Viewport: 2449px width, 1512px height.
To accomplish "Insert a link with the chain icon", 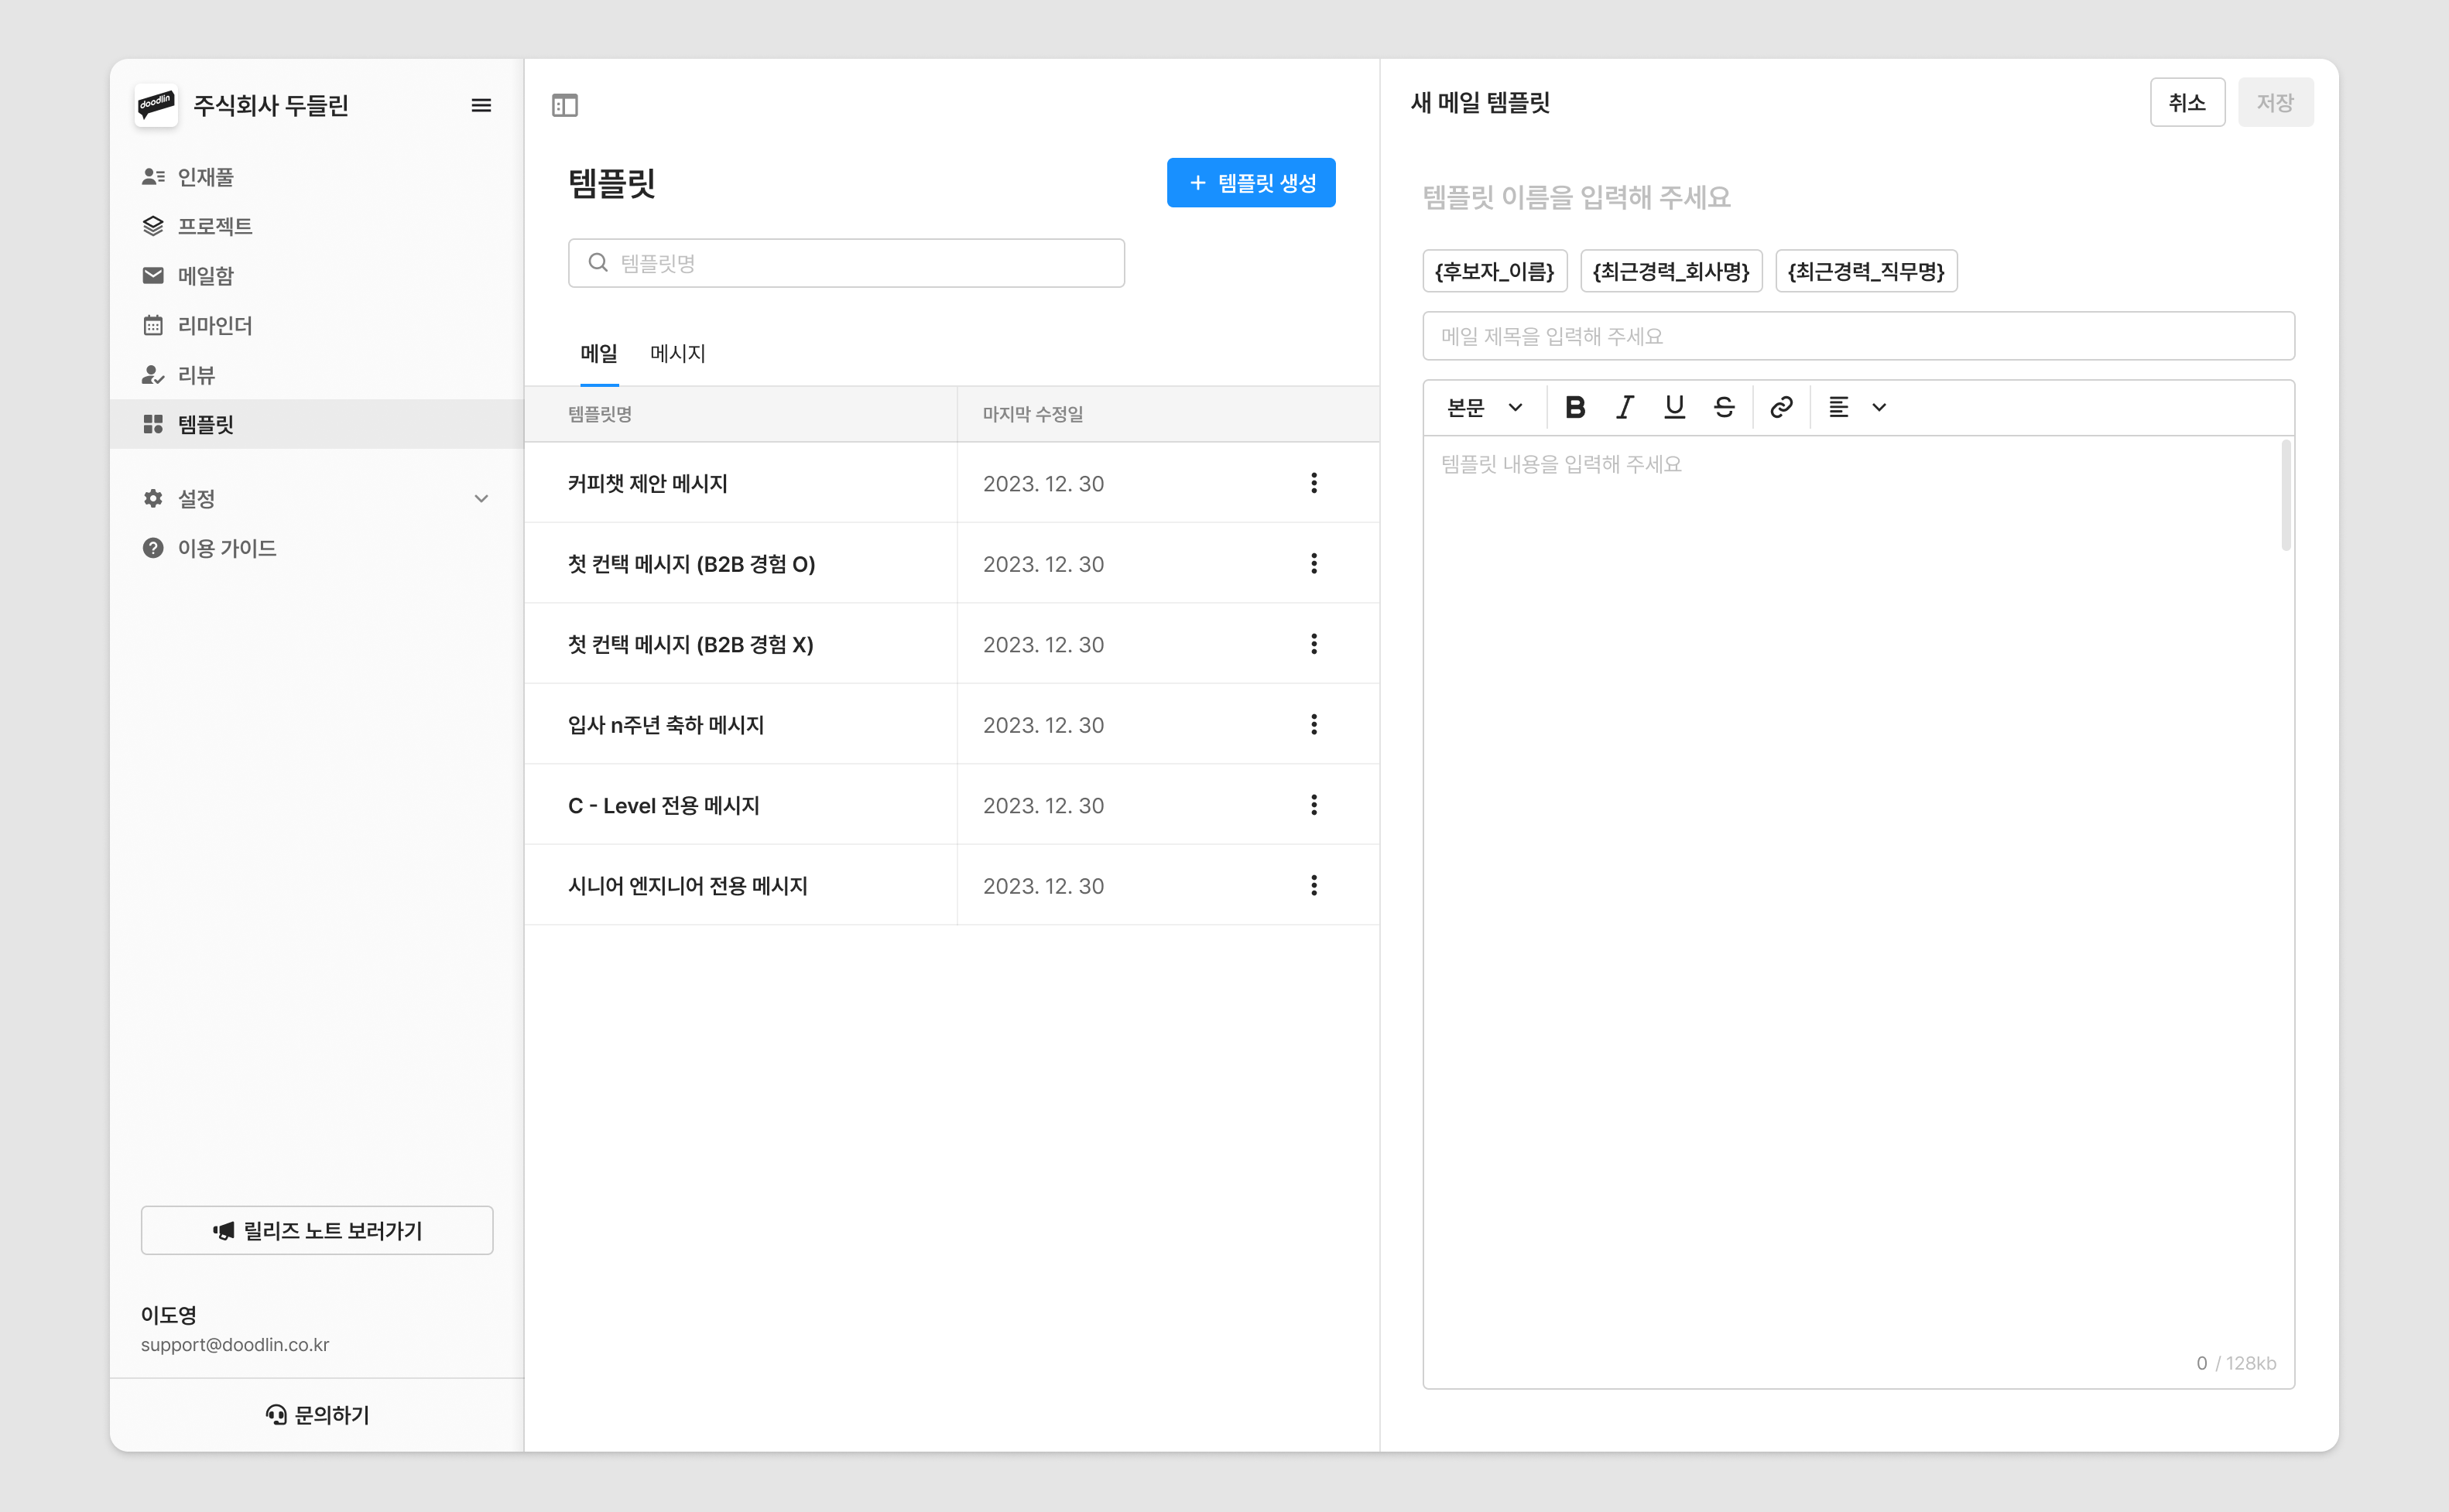I will 1781,407.
